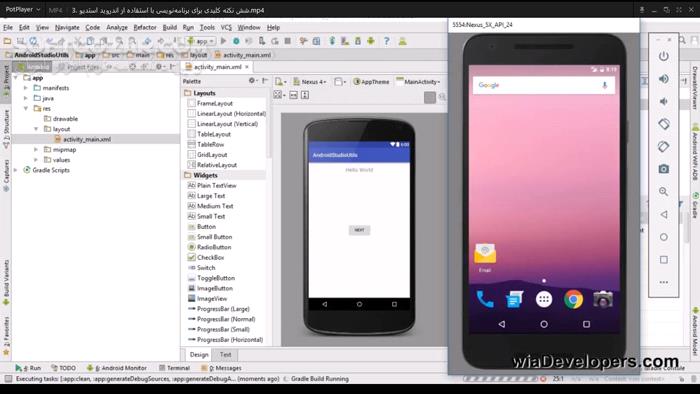
Task: Launch Chrome on the emulator home screen
Action: point(573,299)
